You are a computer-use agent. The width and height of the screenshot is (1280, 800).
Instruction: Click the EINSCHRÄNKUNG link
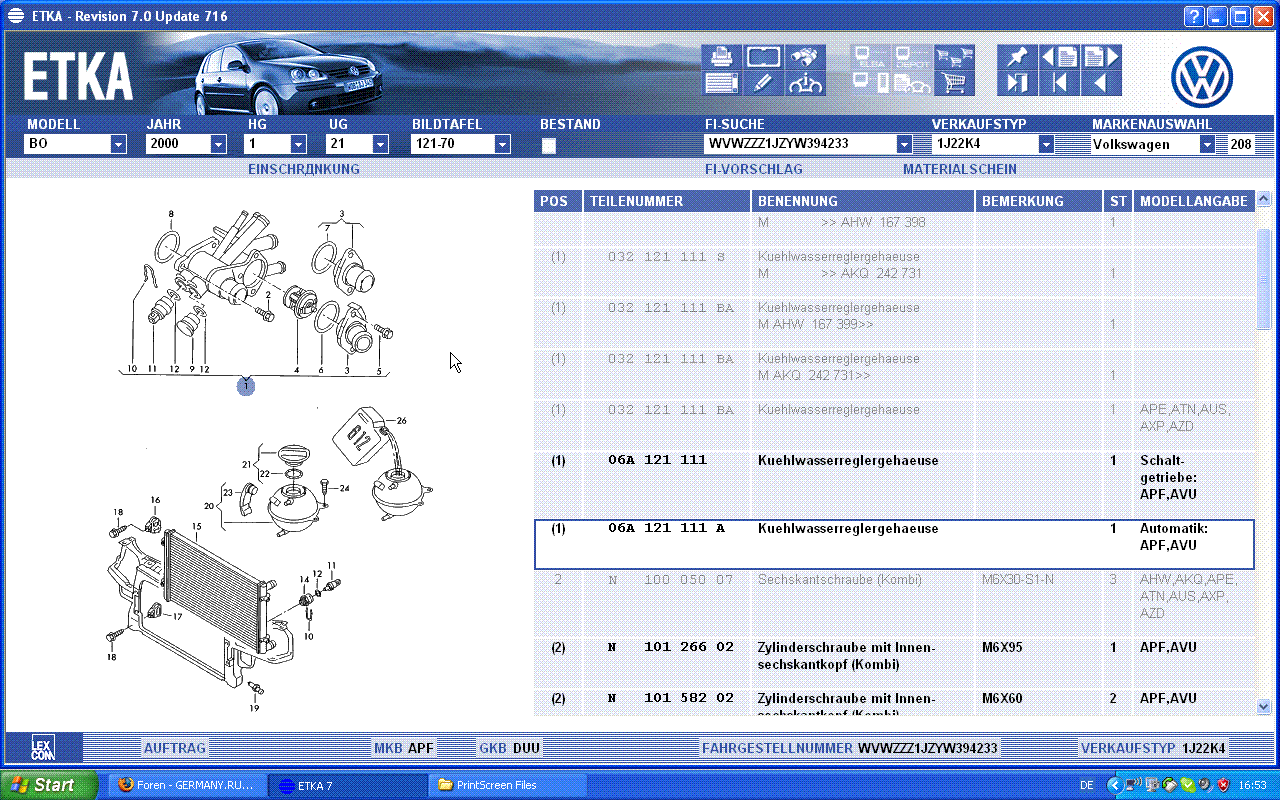coord(303,170)
